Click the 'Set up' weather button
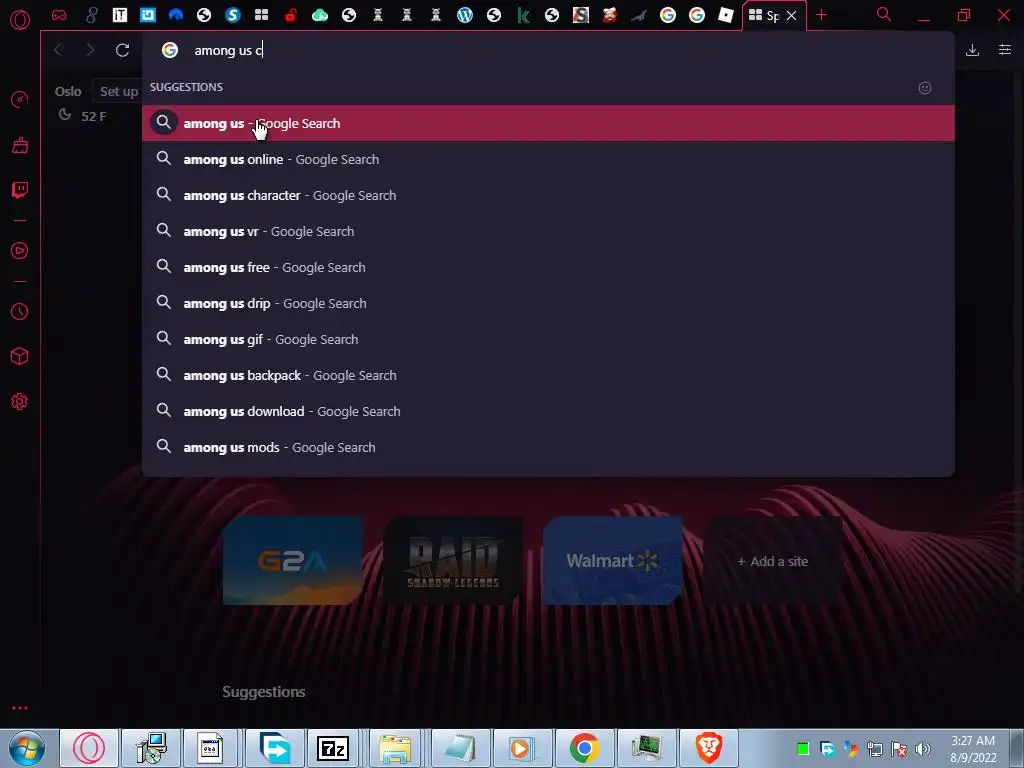This screenshot has height=768, width=1024. click(x=118, y=91)
